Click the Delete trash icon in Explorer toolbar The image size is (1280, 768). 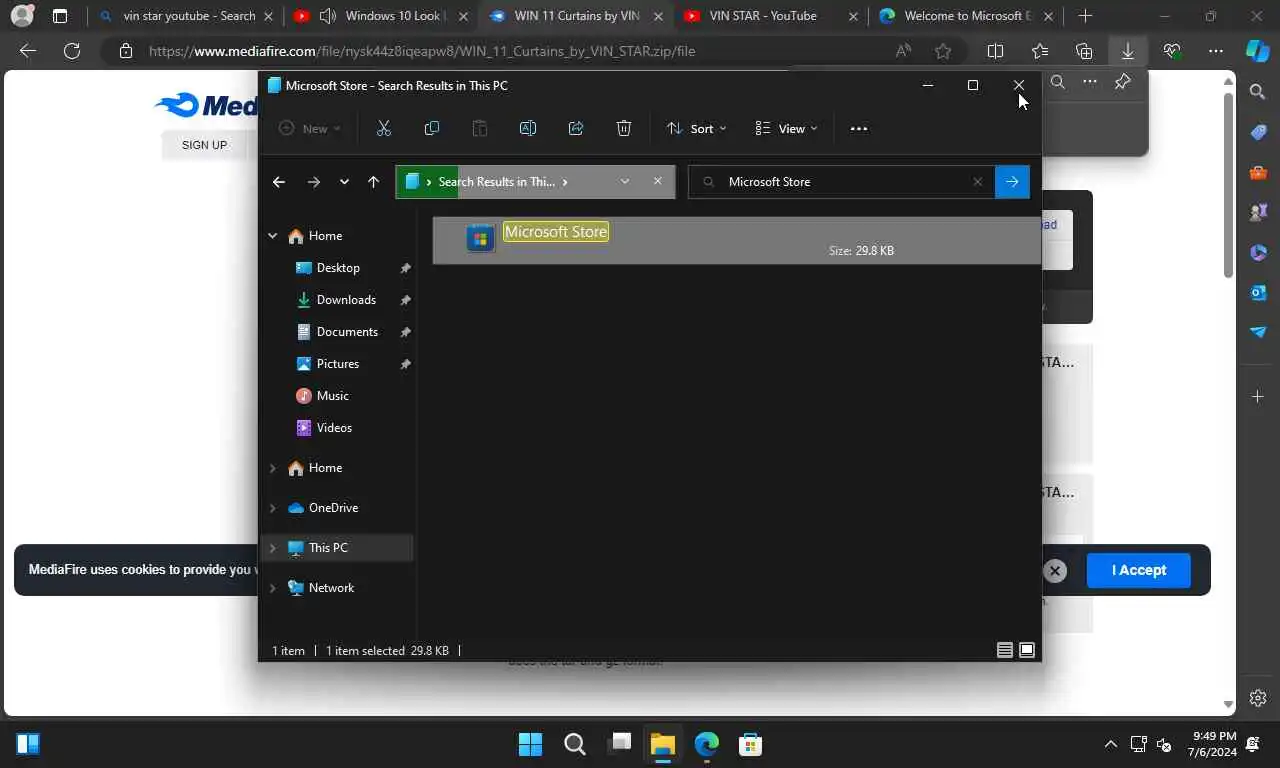click(623, 128)
